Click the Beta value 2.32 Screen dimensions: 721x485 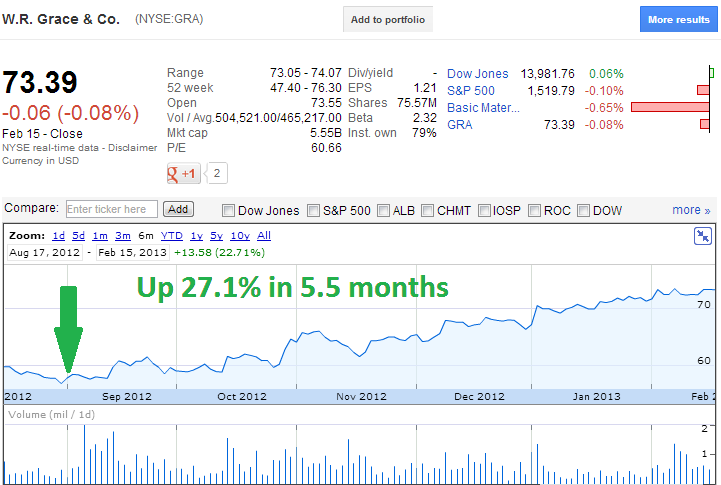tap(424, 118)
